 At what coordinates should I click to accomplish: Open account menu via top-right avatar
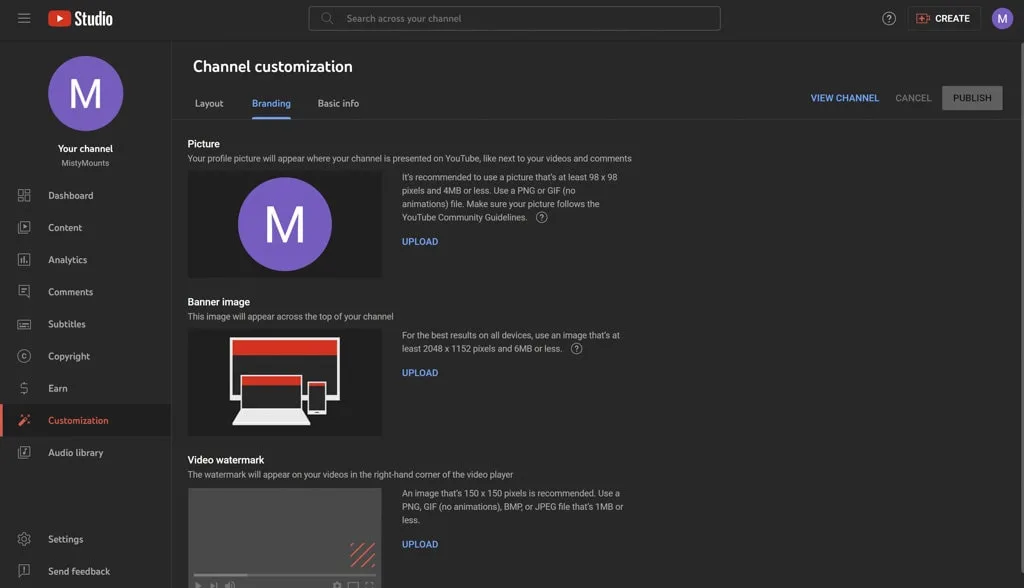1002,18
